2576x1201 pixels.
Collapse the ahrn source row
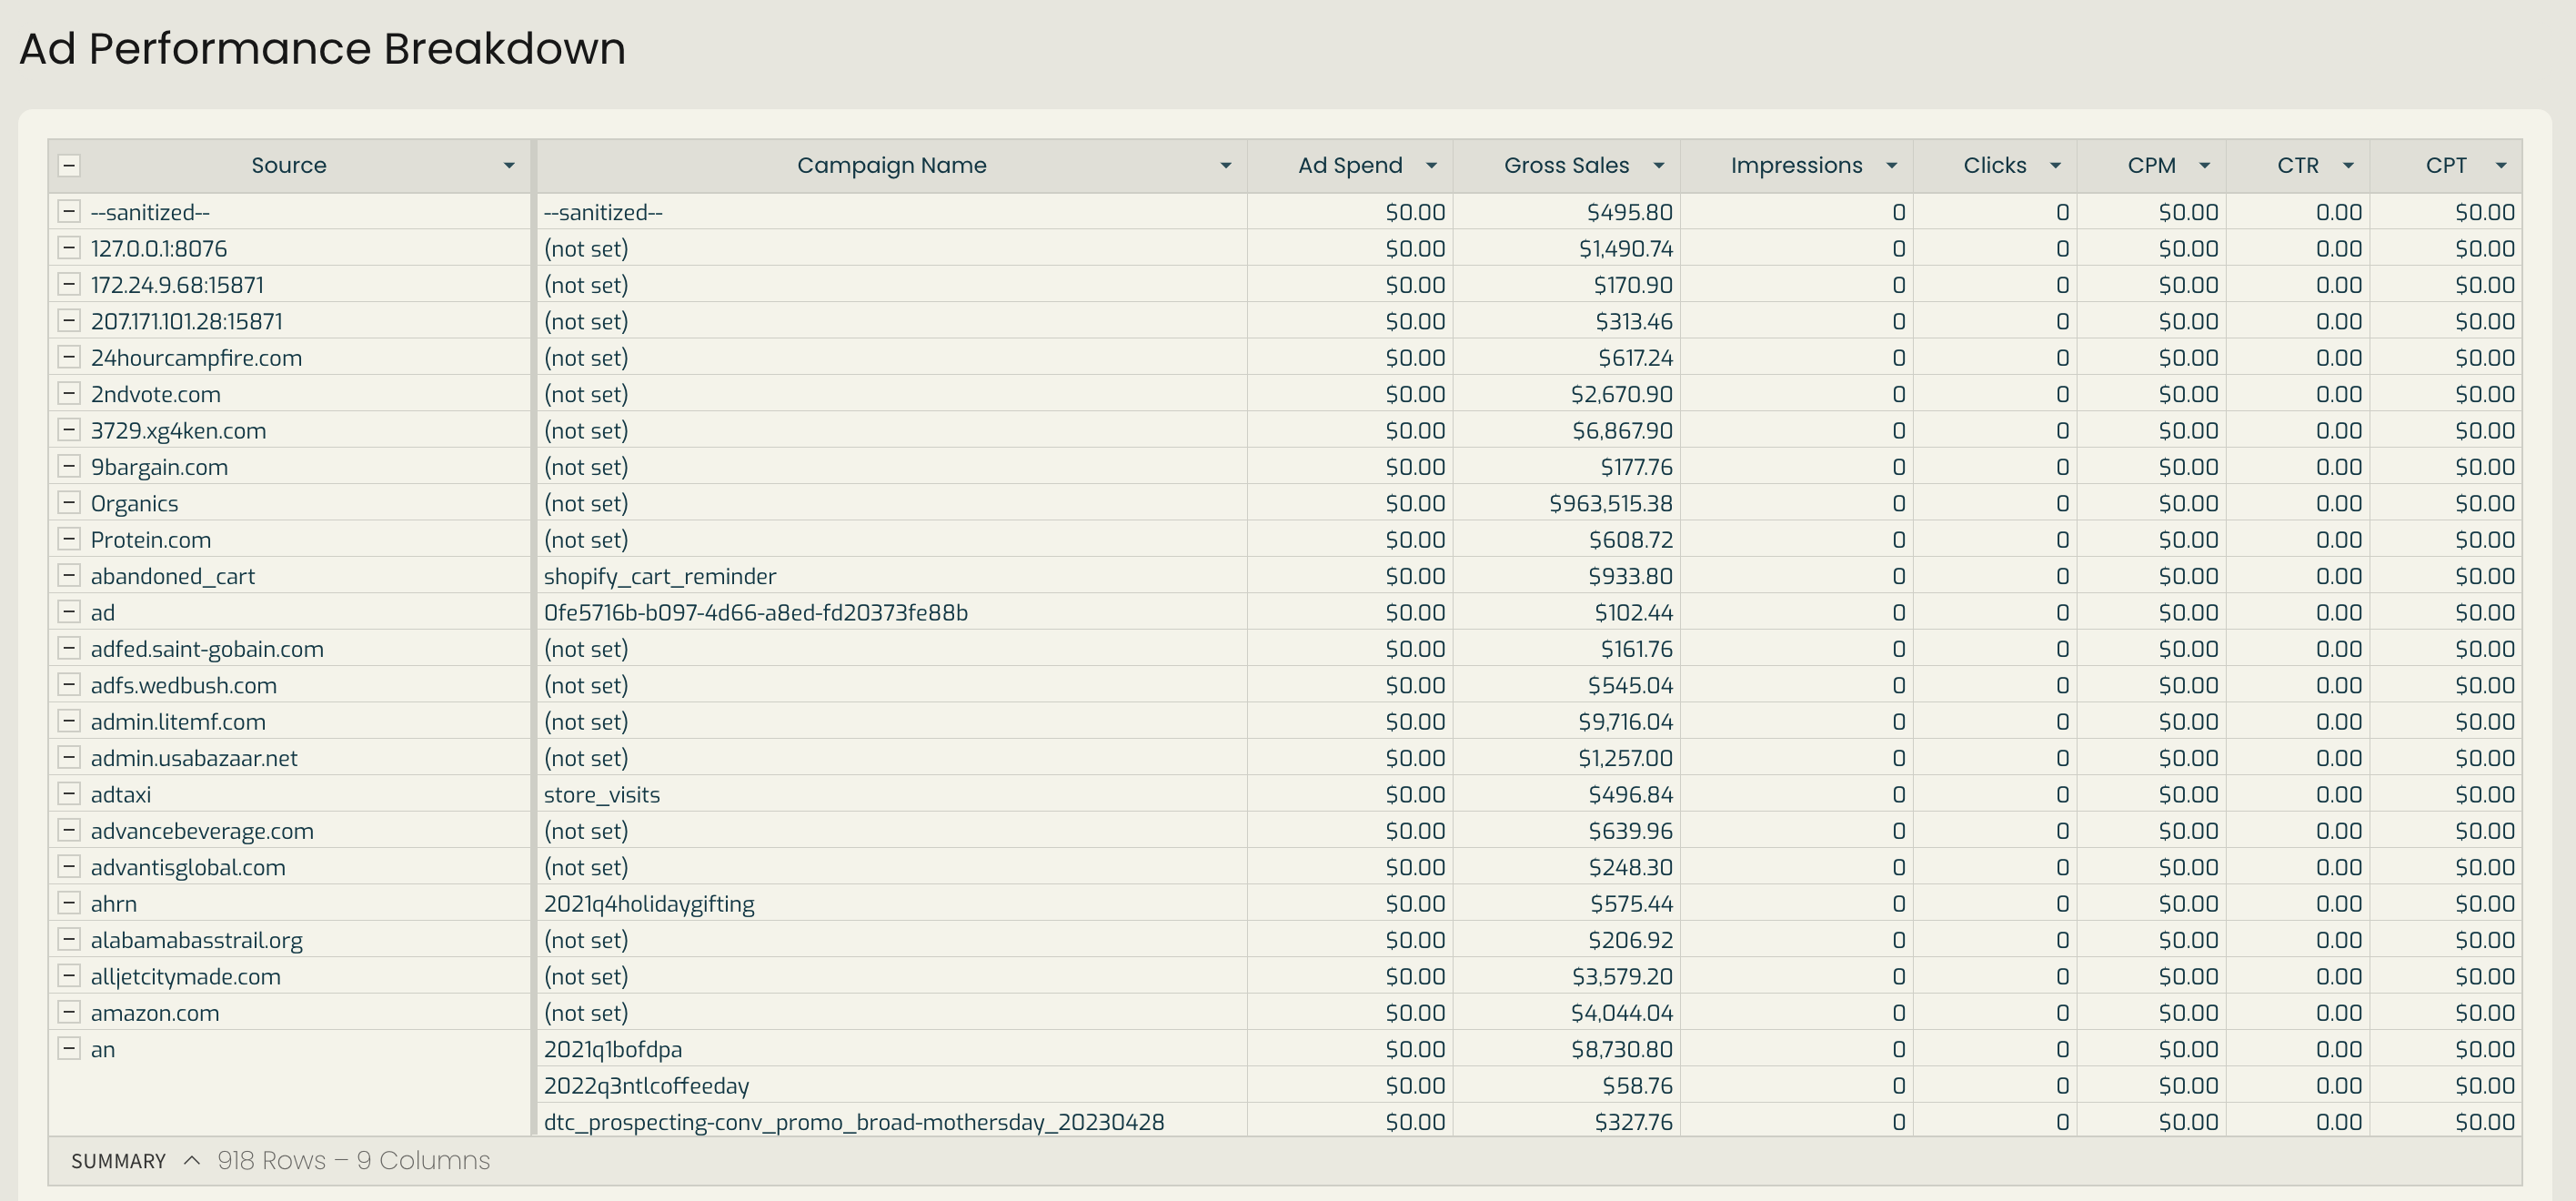(69, 903)
